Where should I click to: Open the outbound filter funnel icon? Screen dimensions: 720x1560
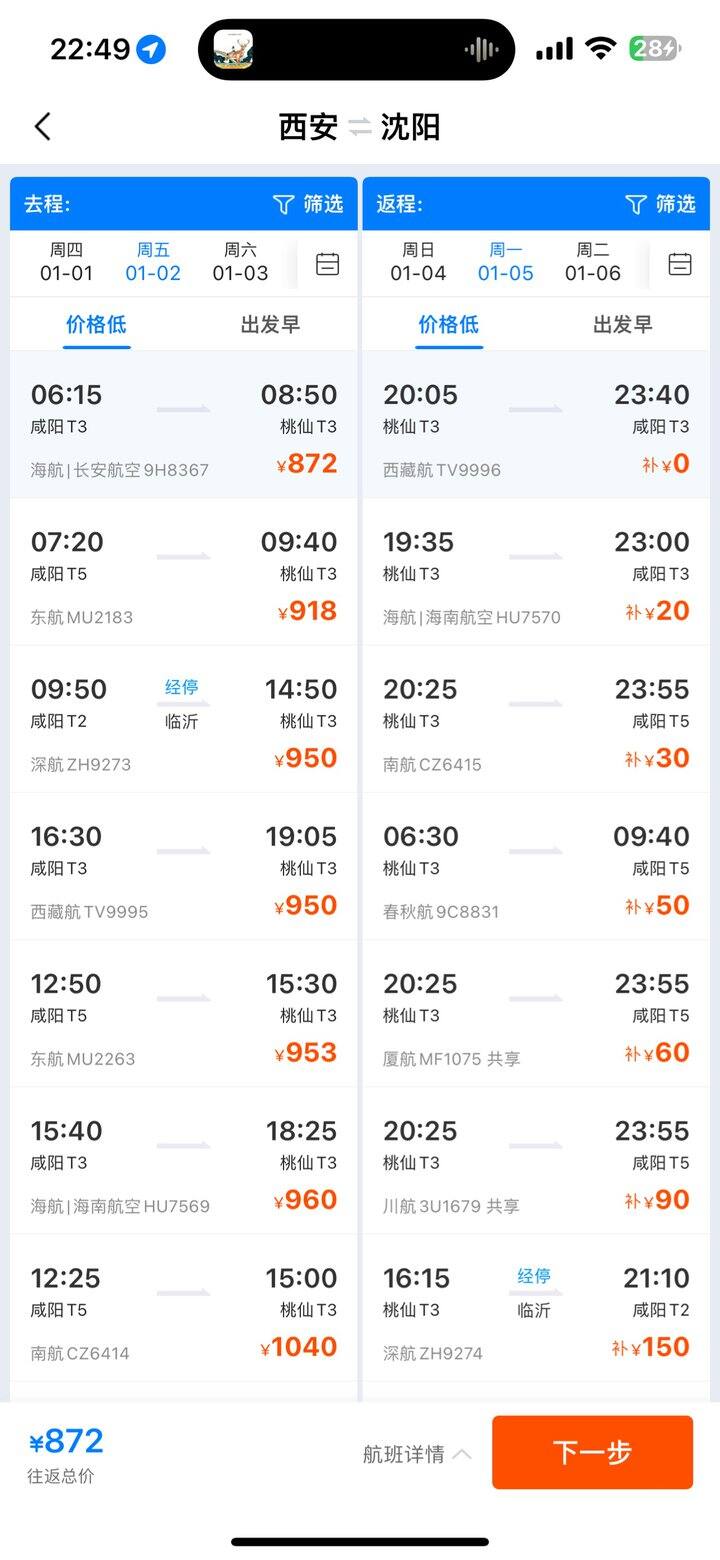tap(283, 205)
